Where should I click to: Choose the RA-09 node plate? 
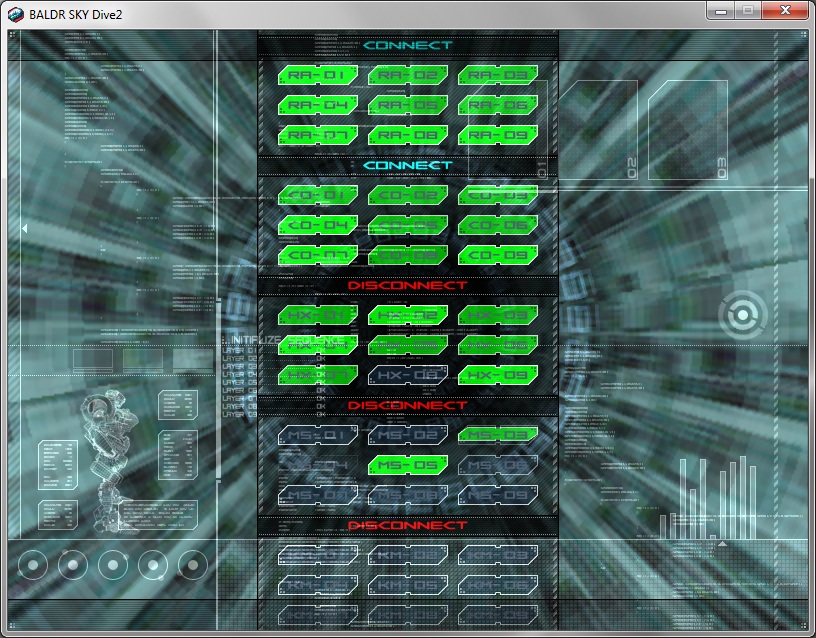coord(498,135)
